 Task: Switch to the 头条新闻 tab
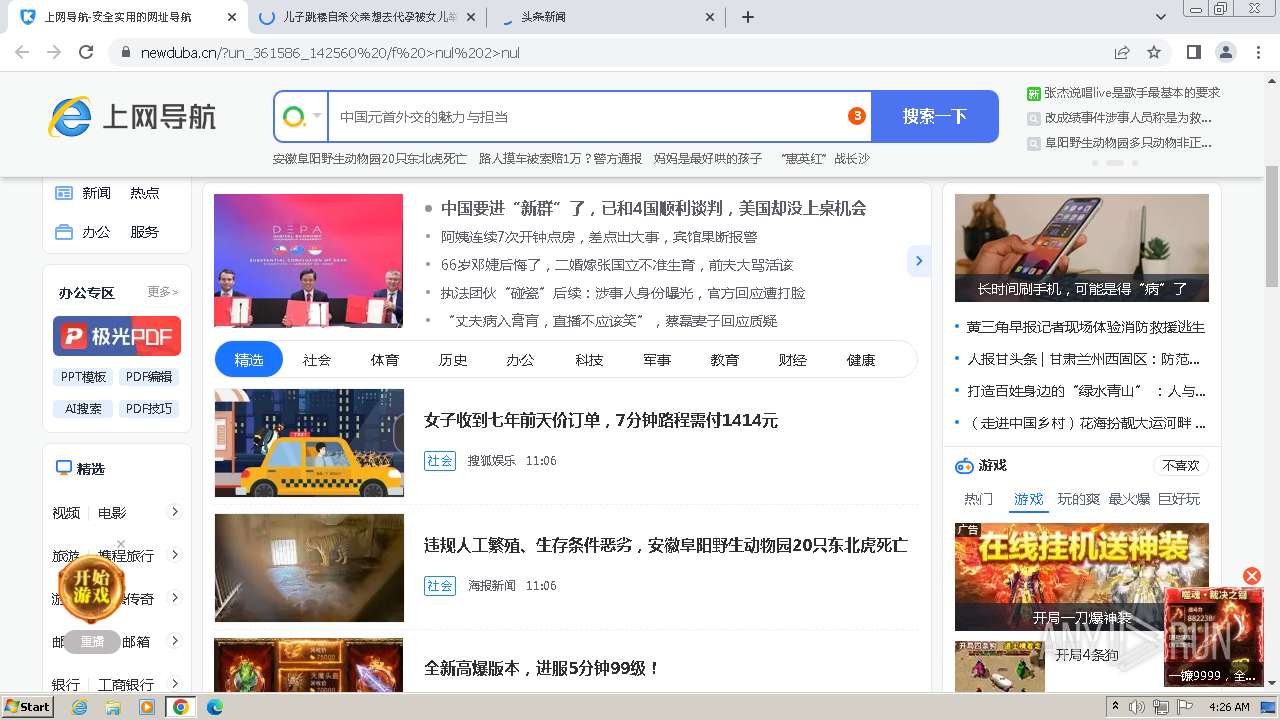(x=604, y=17)
